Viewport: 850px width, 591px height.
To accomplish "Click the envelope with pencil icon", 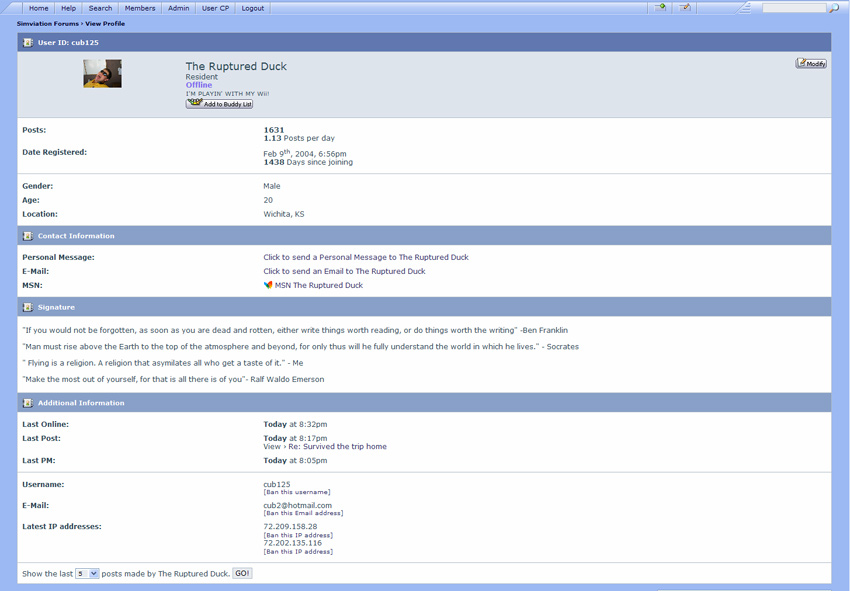I will point(685,7).
